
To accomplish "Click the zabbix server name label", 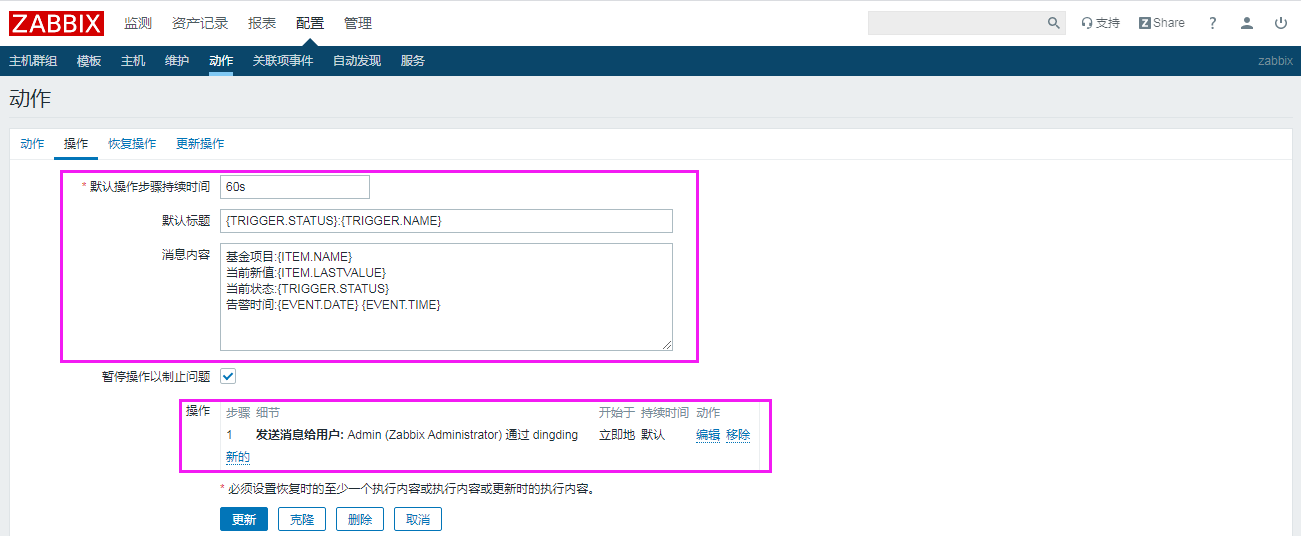I will (x=1275, y=61).
